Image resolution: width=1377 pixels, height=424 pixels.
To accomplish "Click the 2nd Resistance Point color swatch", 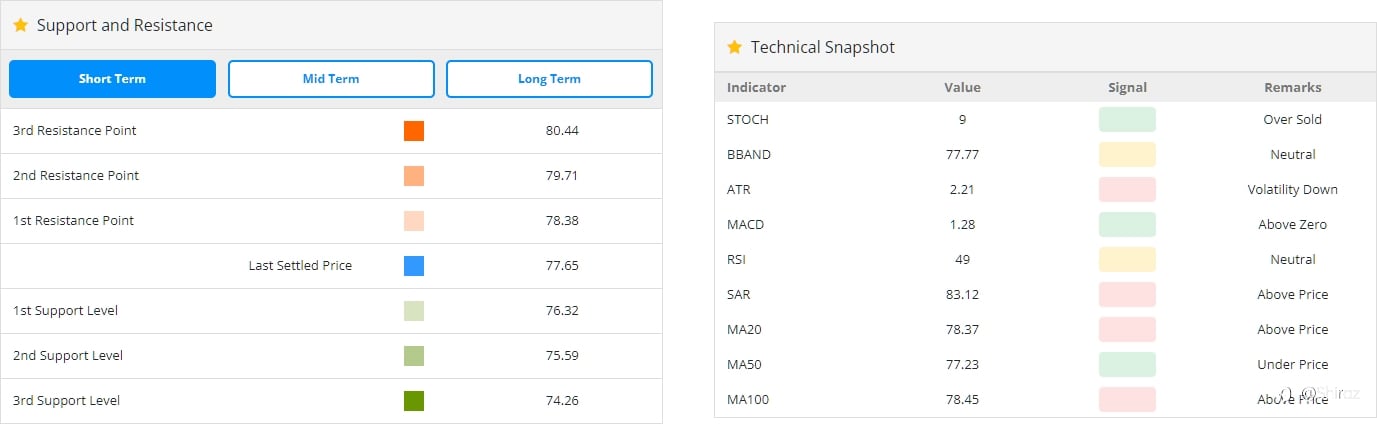I will (x=414, y=176).
